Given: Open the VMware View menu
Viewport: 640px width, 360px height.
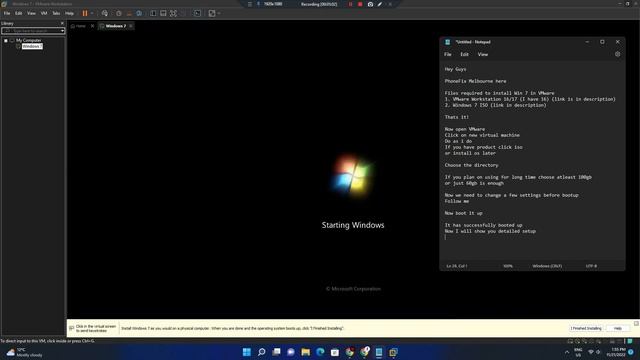Looking at the screenshot, I should (31, 13).
